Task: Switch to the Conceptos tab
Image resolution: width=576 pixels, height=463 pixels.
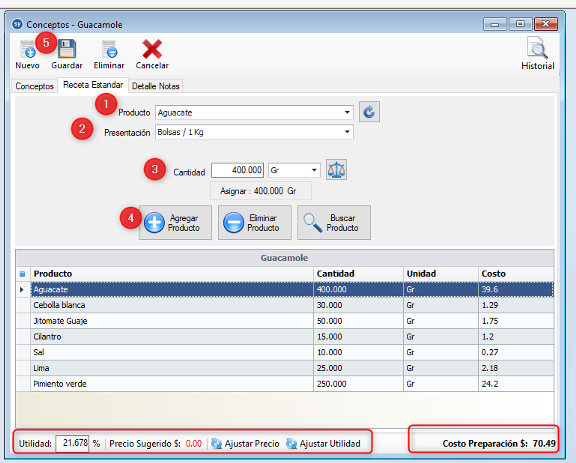Action: click(x=35, y=86)
